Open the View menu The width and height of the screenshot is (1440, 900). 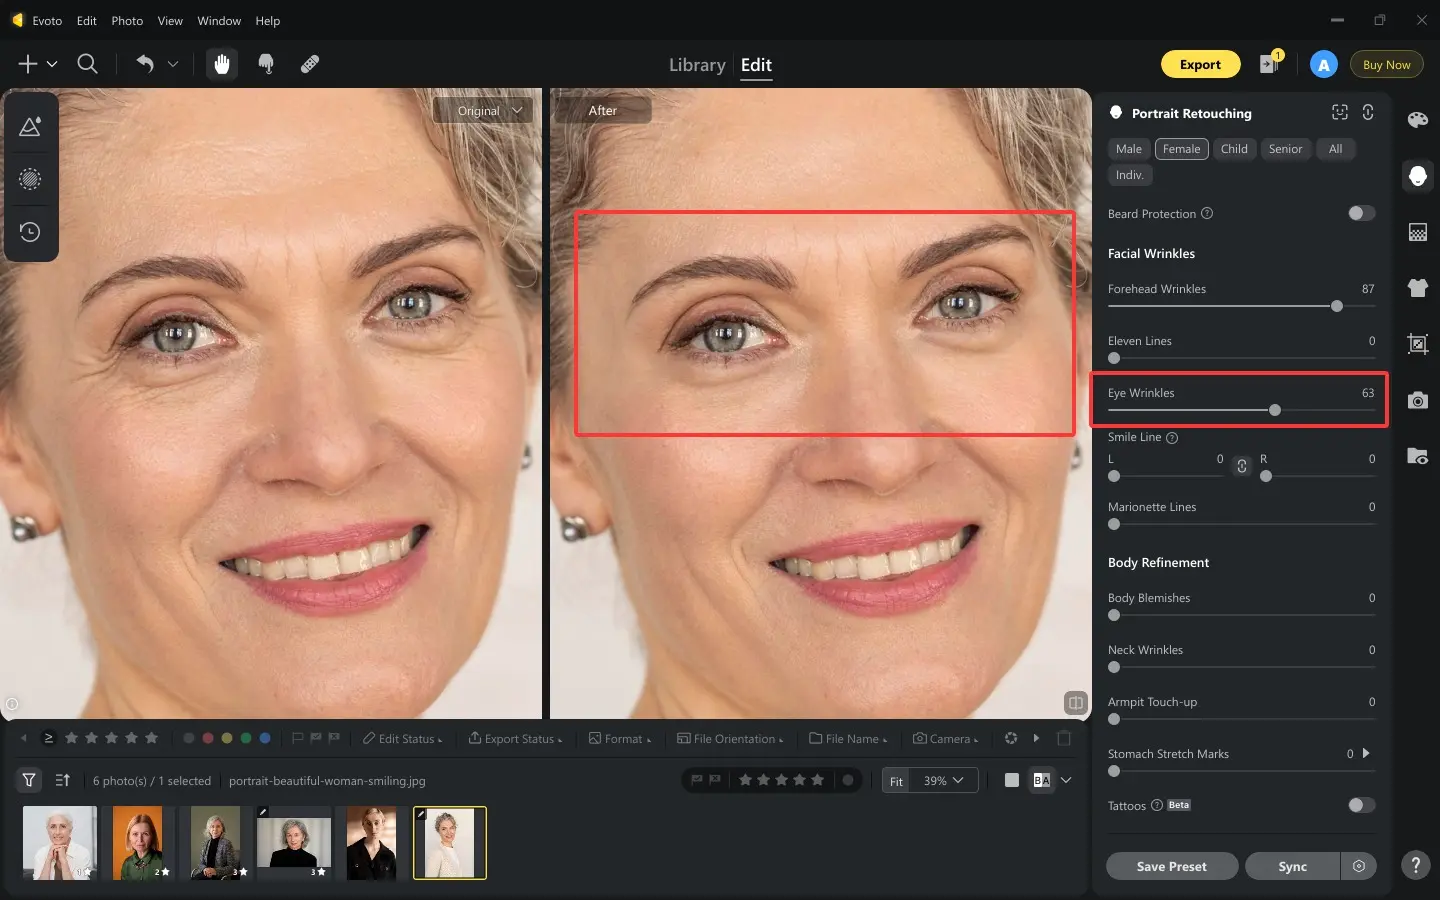pyautogui.click(x=170, y=20)
